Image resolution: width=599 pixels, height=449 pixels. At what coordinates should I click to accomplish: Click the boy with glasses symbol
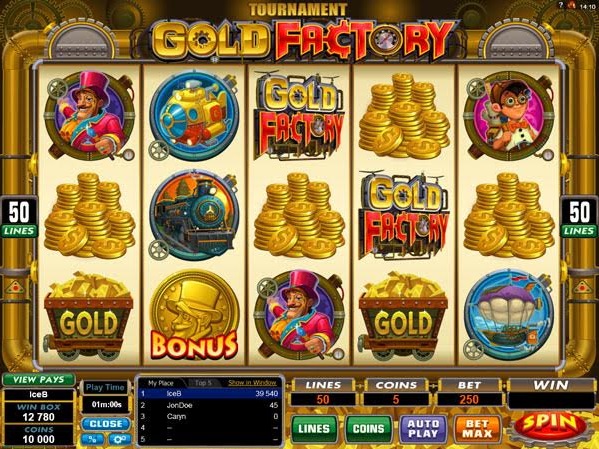[x=508, y=115]
